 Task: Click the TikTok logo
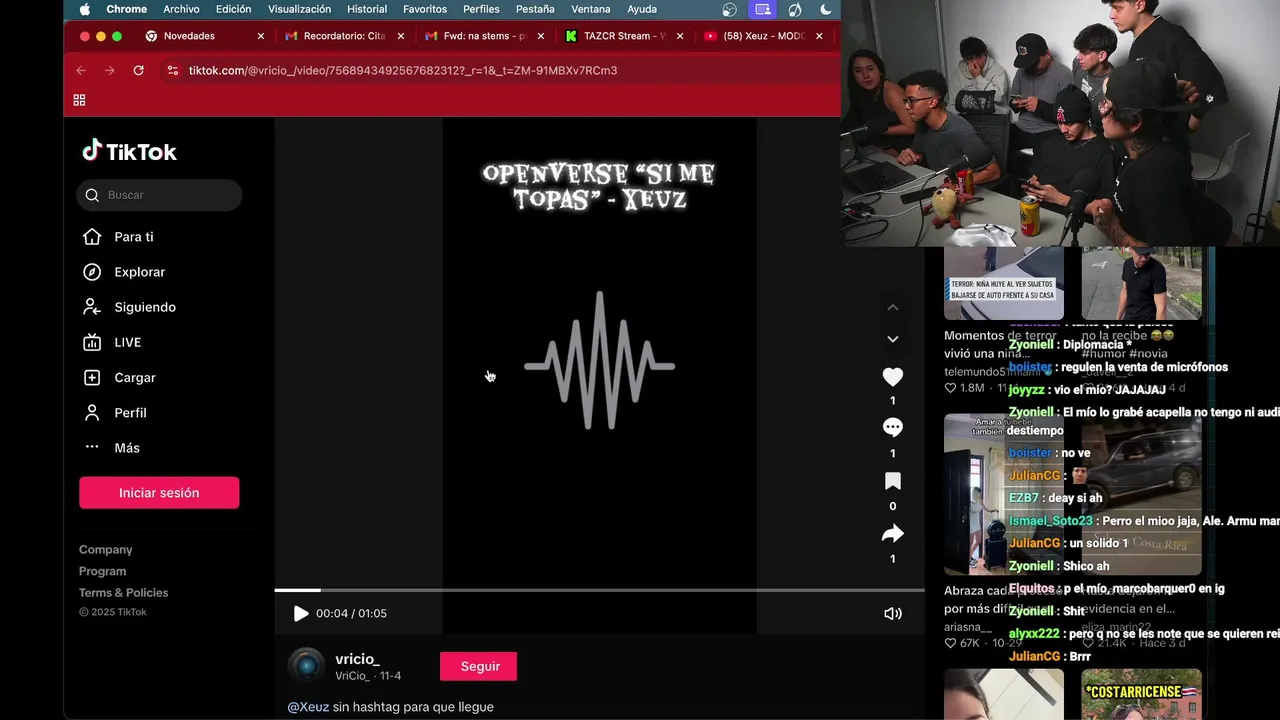[x=129, y=151]
